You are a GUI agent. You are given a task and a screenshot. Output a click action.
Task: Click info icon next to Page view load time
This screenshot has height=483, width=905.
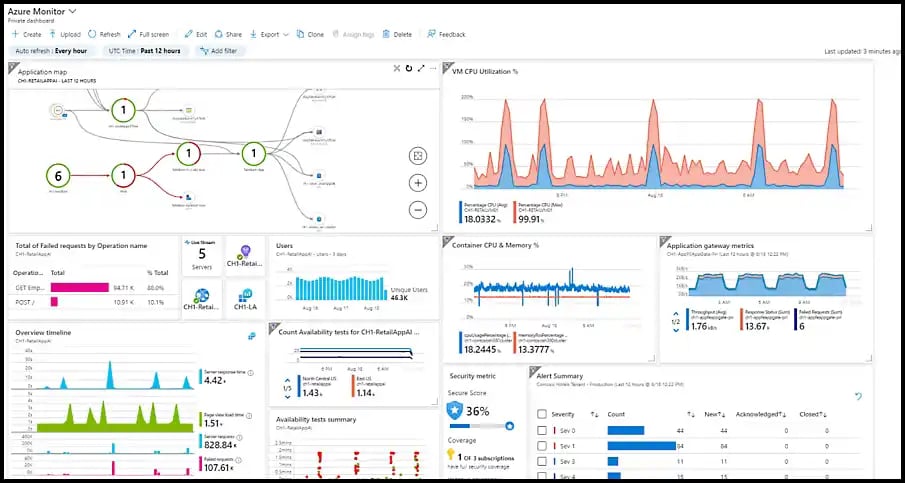249,414
